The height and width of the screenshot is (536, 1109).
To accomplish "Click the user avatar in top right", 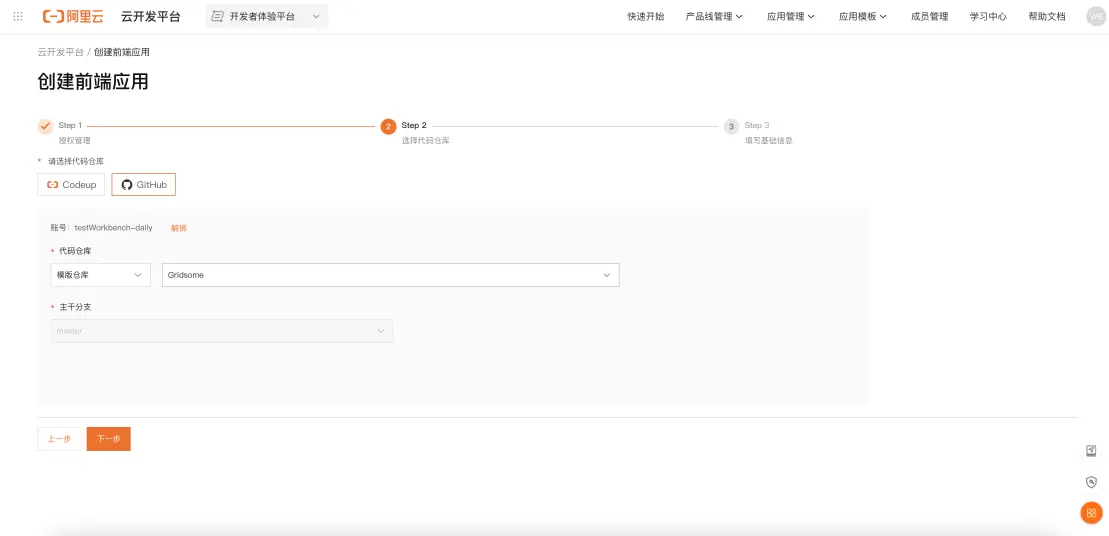I will point(1095,16).
